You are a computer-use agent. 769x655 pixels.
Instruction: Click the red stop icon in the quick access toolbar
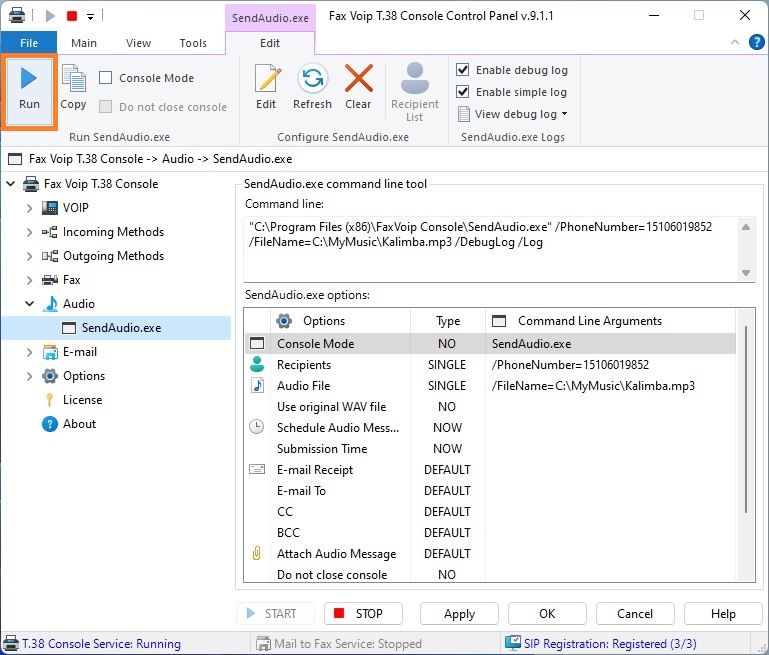pyautogui.click(x=72, y=16)
